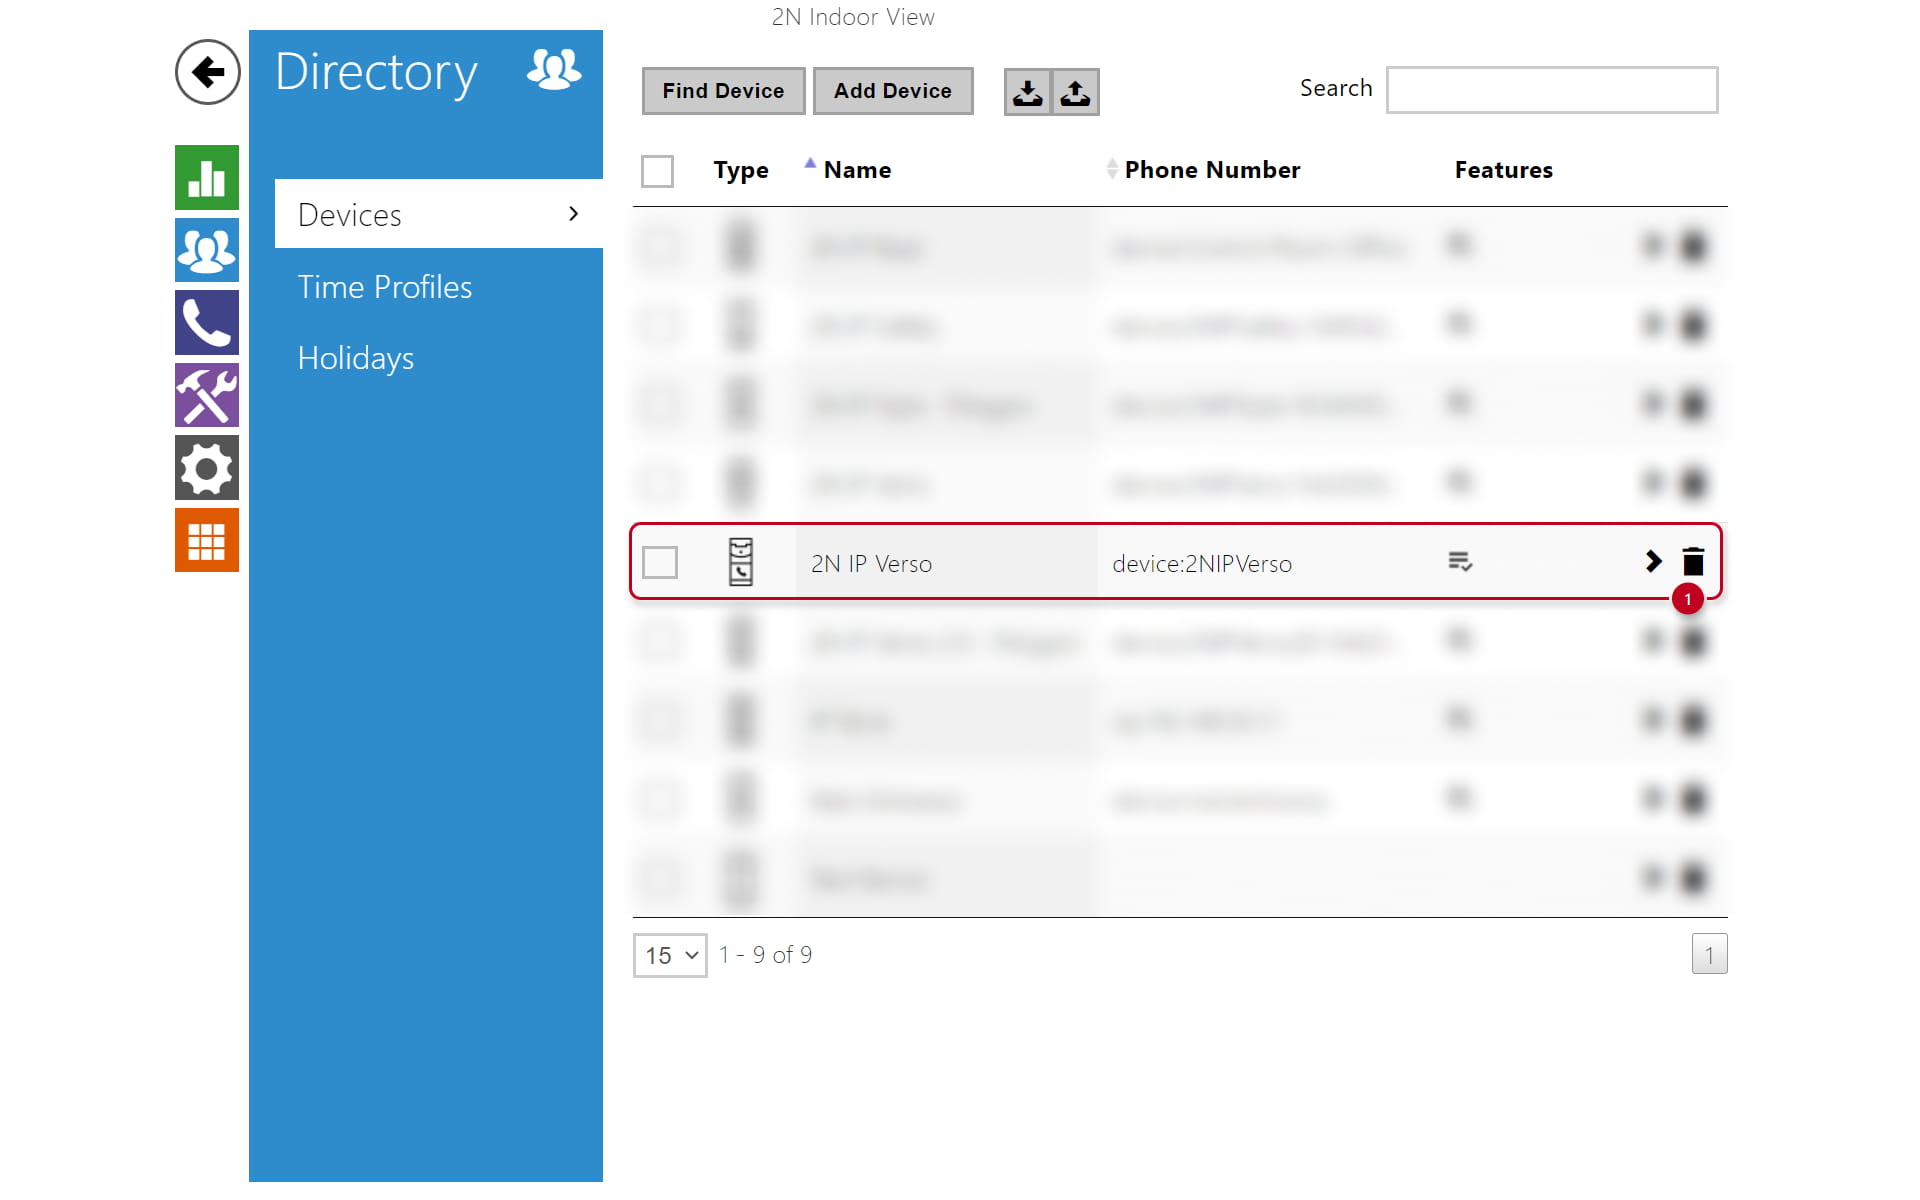Sort the list by the Phone Number column
1920x1200 pixels.
click(x=1212, y=170)
